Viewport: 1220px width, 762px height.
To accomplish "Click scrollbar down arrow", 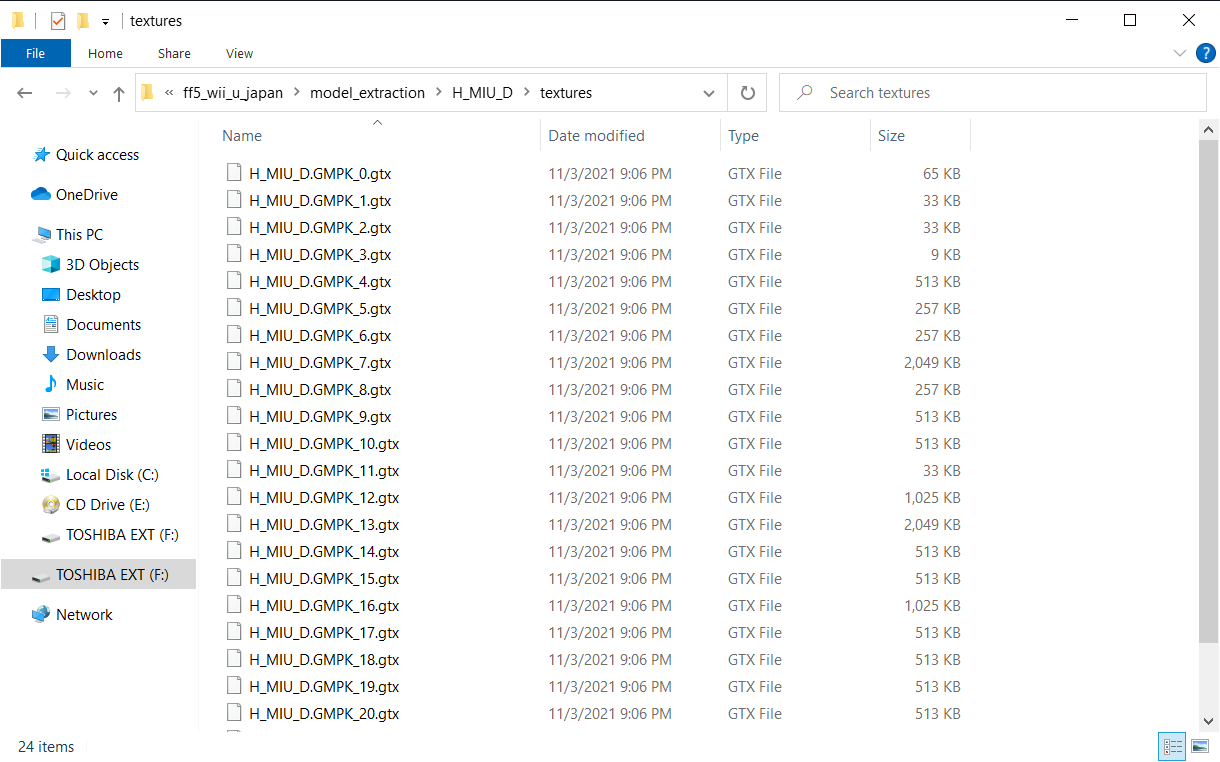I will tap(1208, 720).
